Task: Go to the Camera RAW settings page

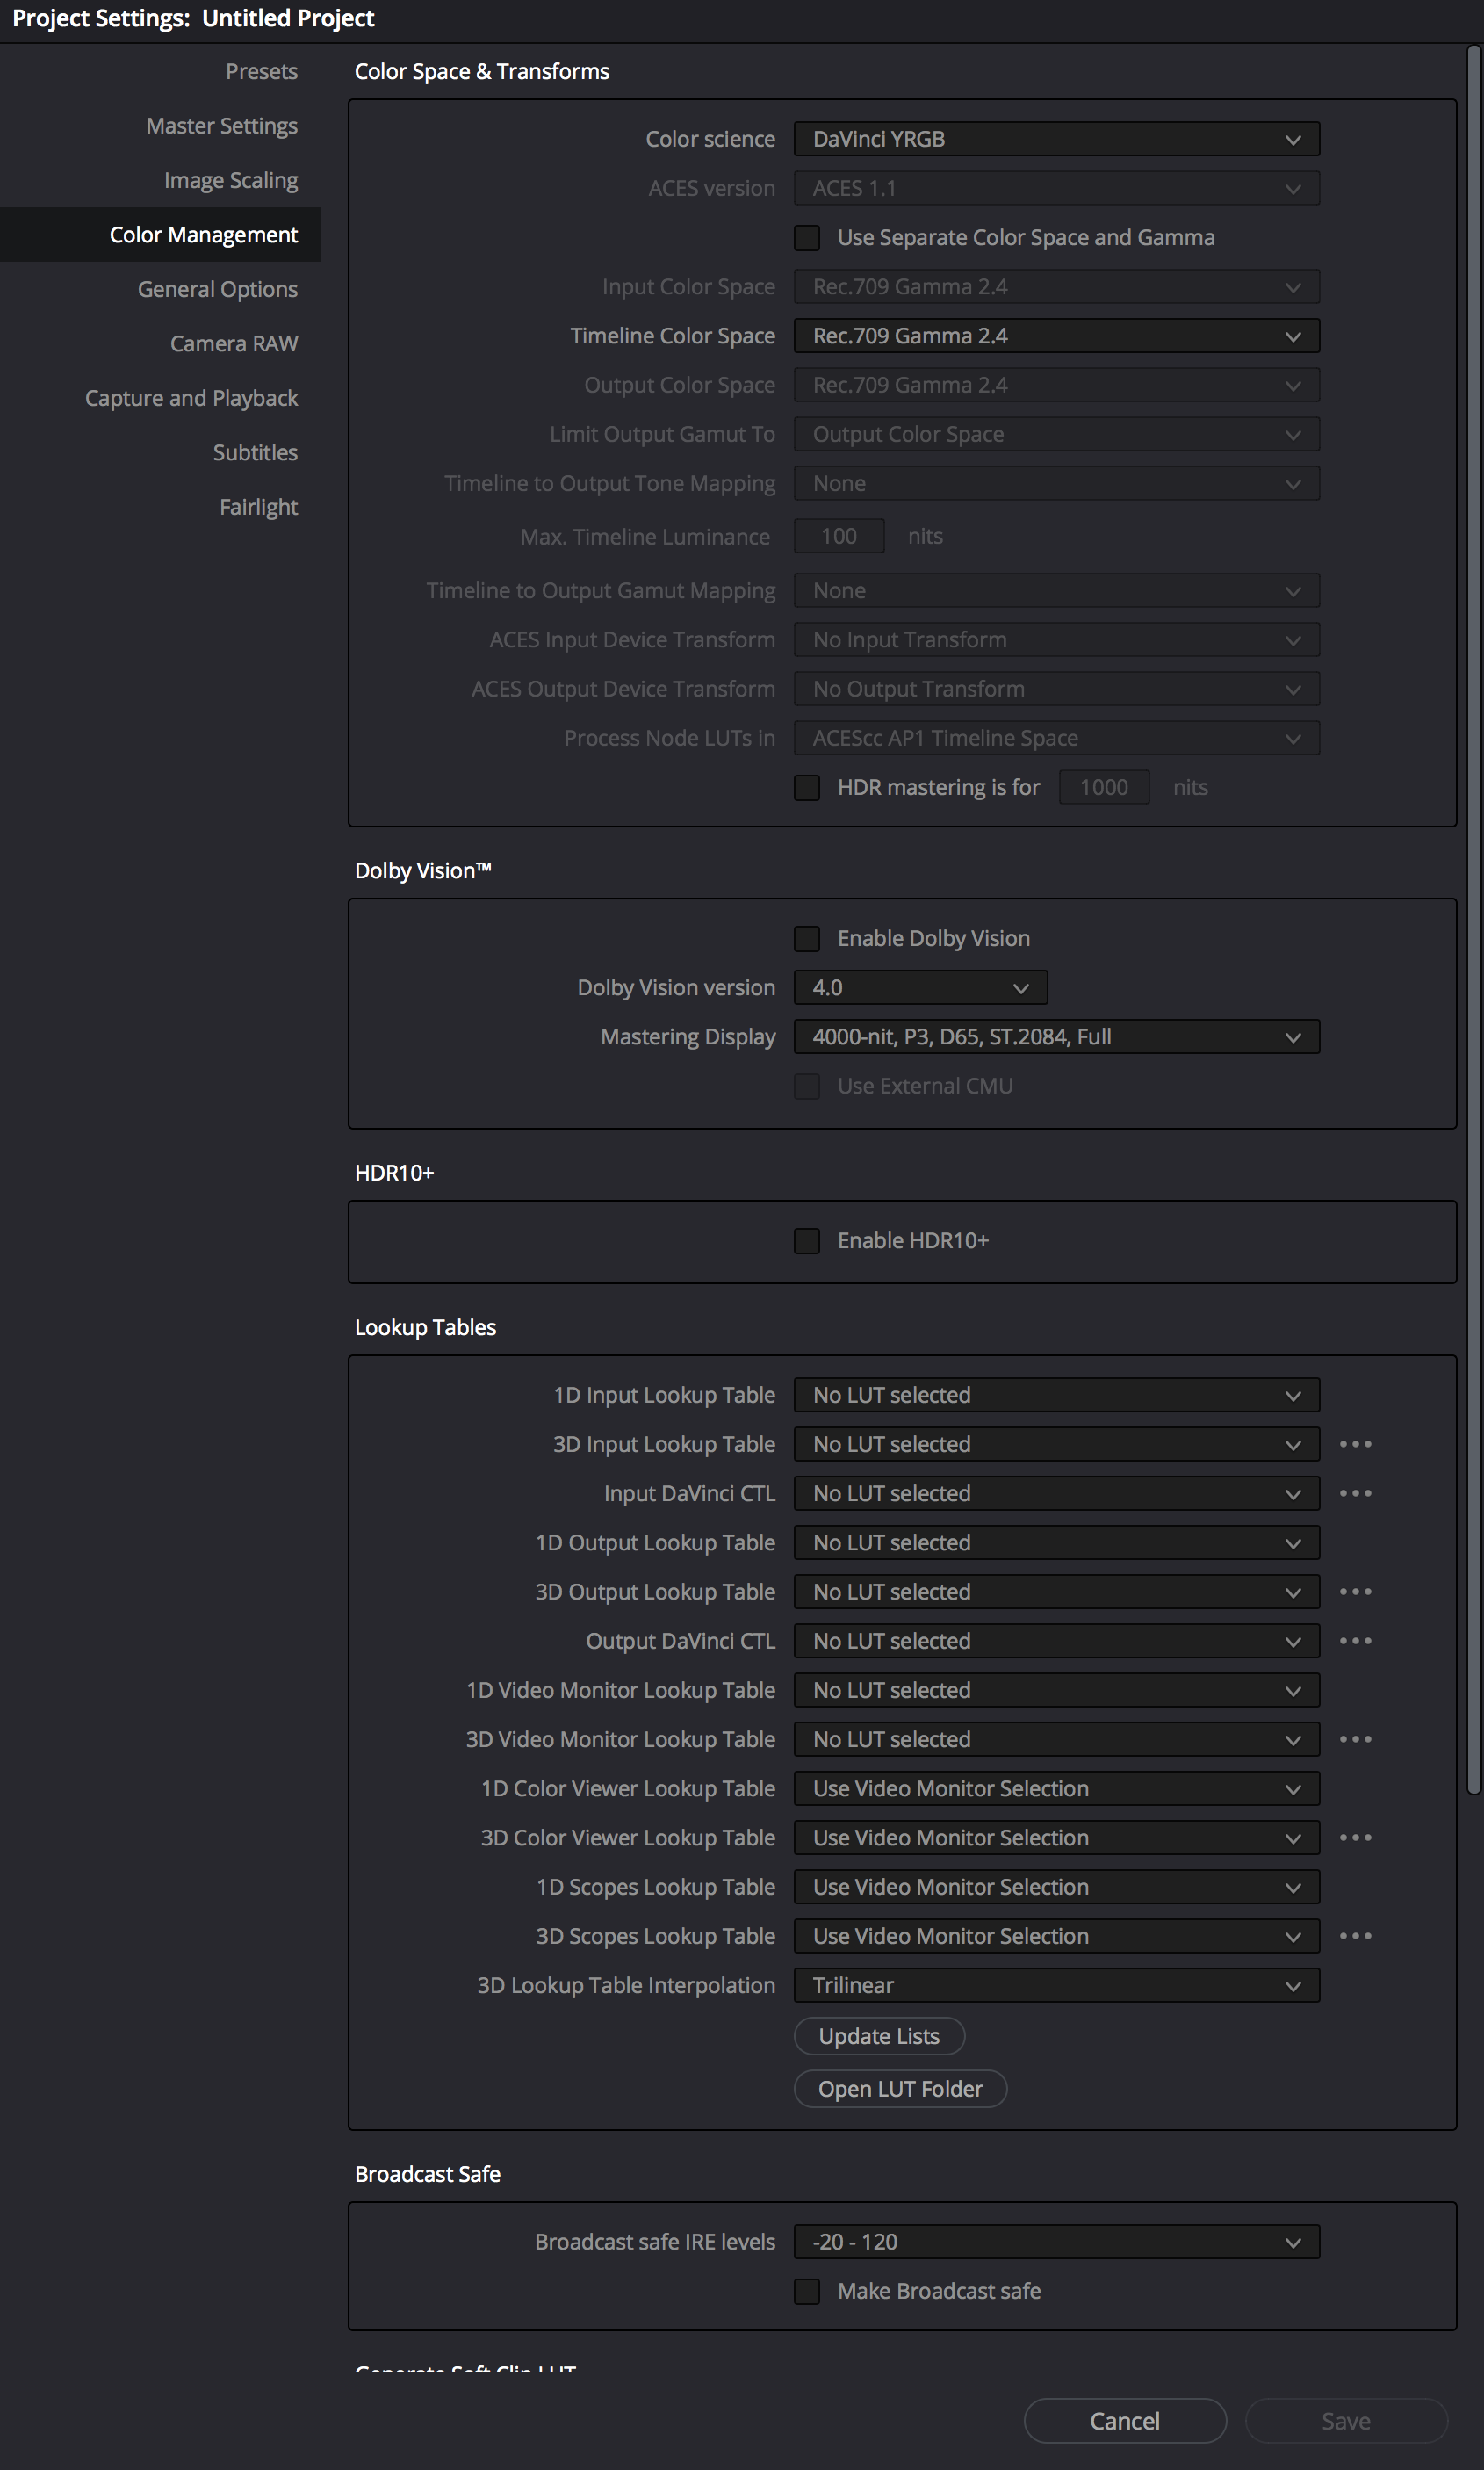Action: (234, 344)
